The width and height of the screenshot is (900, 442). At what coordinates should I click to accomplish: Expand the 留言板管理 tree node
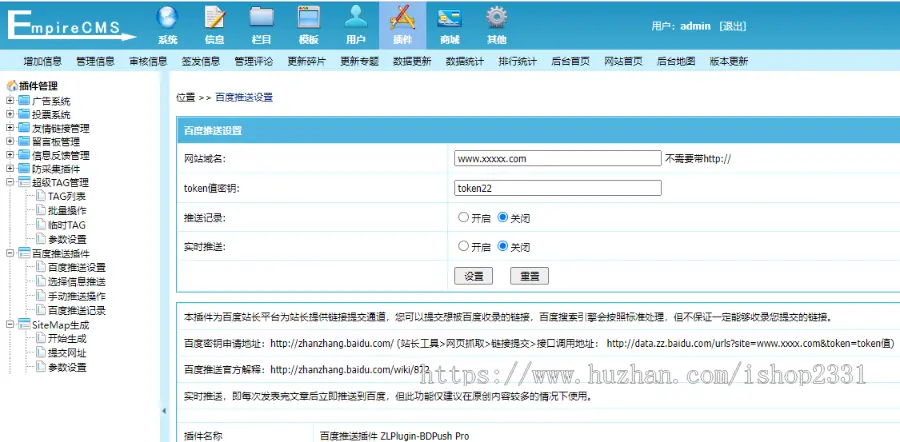tap(10, 141)
